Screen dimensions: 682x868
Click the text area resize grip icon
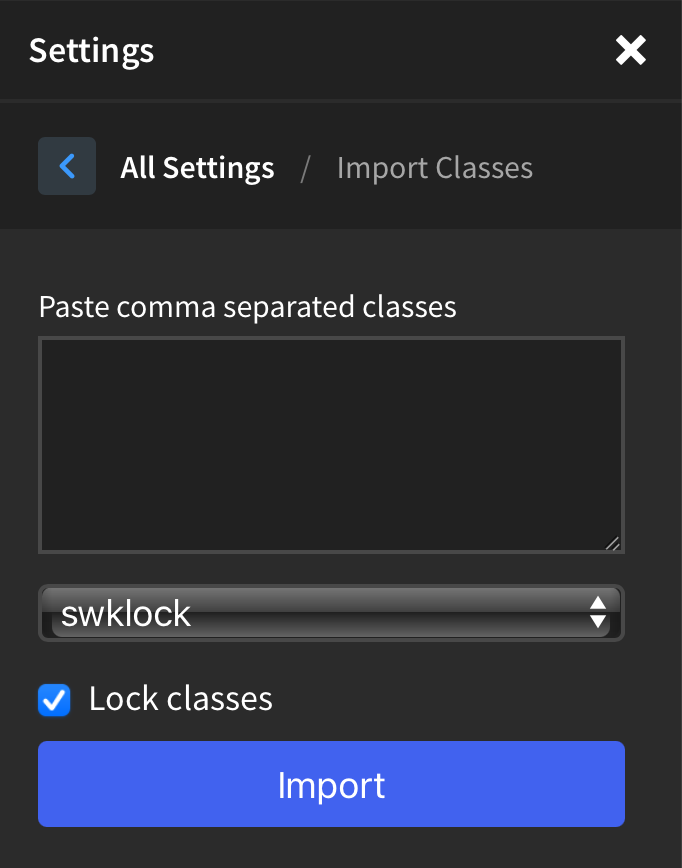tap(612, 543)
